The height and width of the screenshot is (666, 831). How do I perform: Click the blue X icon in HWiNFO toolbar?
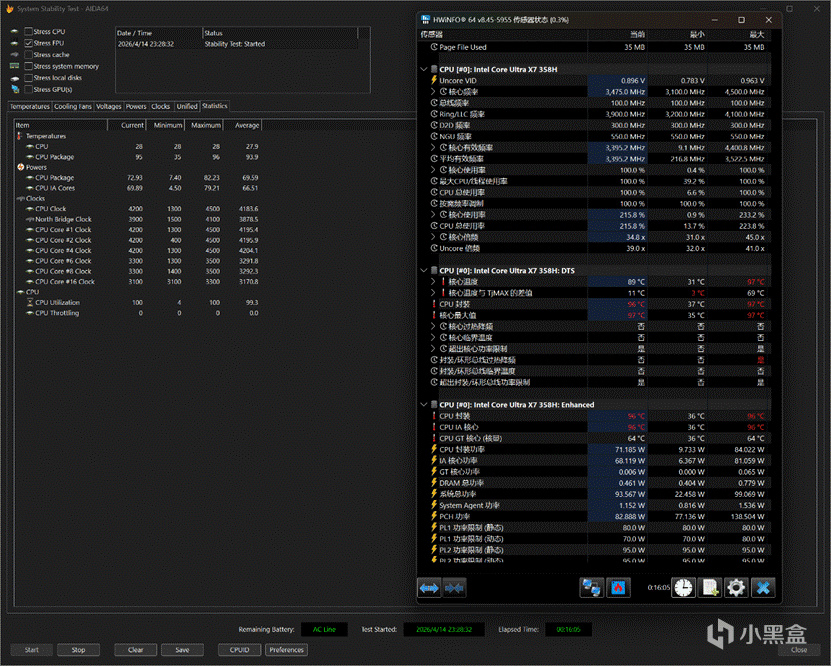coord(763,588)
